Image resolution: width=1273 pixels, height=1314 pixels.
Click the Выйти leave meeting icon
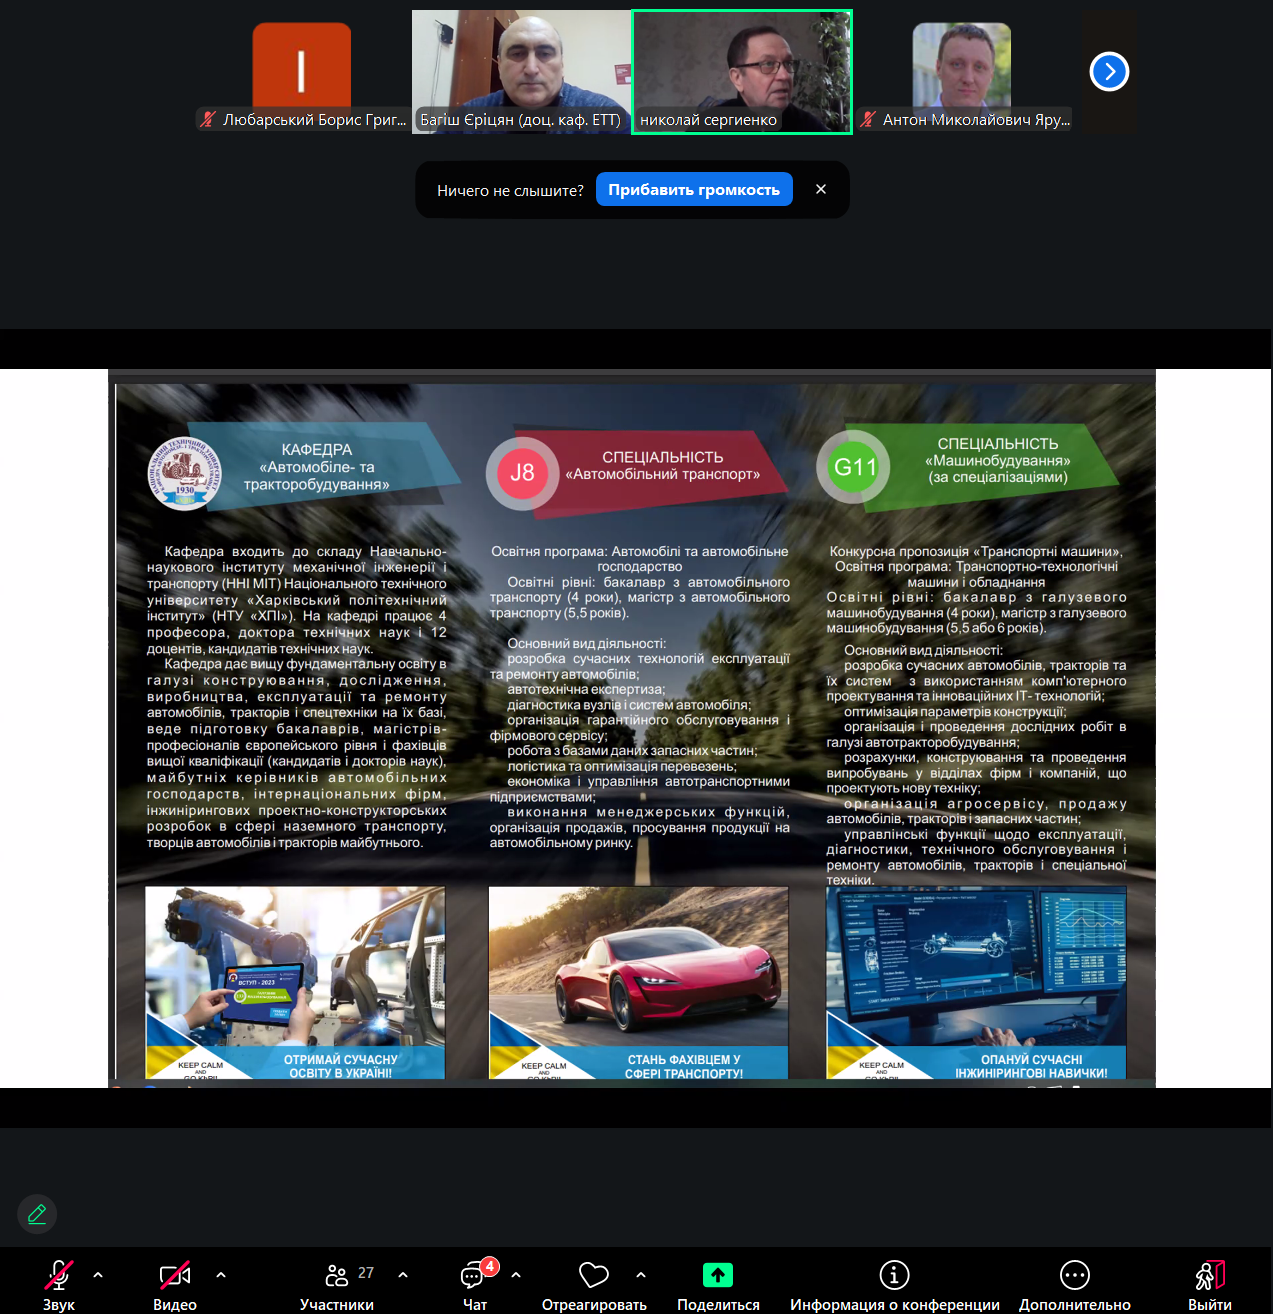1210,1275
